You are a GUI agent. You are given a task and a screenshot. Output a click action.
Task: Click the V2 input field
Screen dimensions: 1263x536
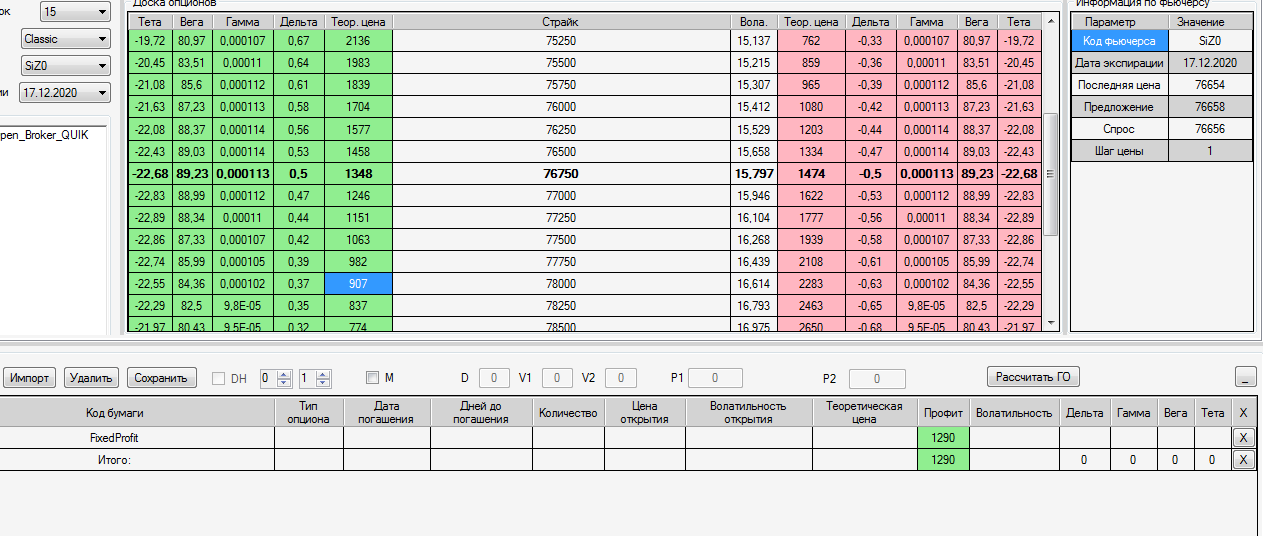(x=620, y=378)
